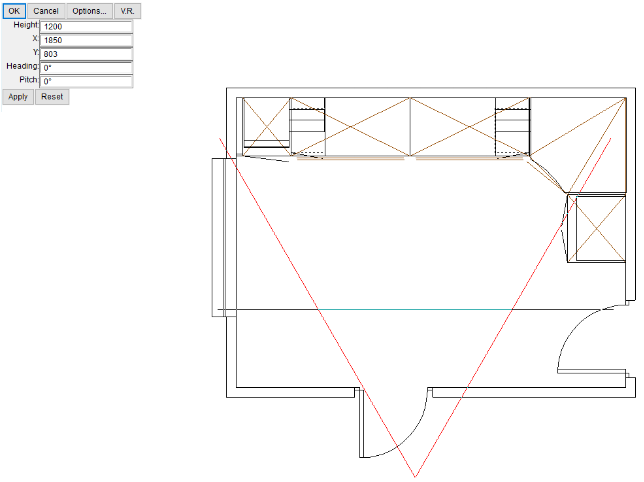Click the Reset button
The image size is (644, 482).
52,97
